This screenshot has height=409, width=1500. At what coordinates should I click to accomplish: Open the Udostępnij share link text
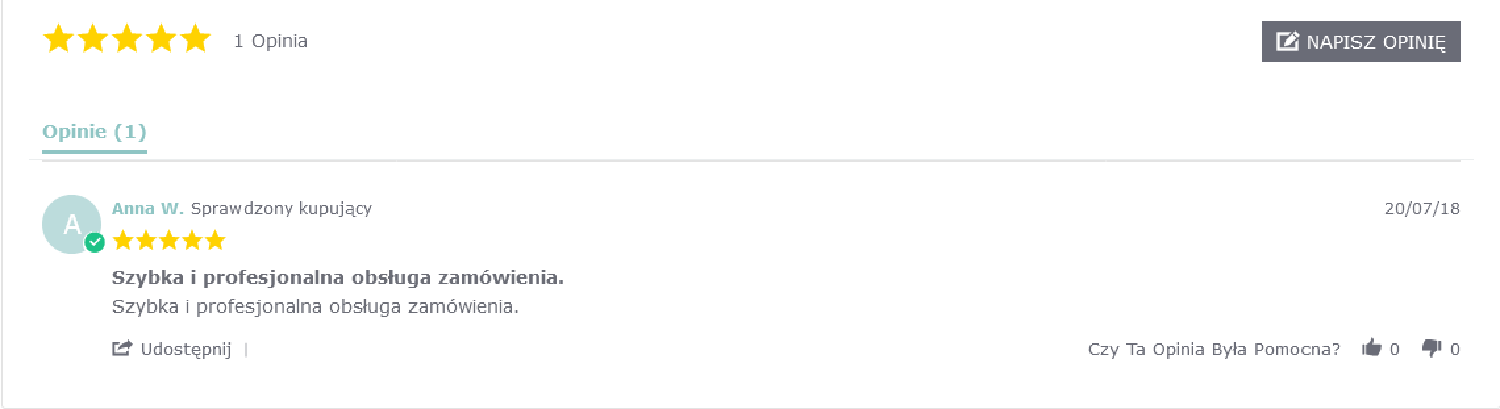(x=186, y=349)
